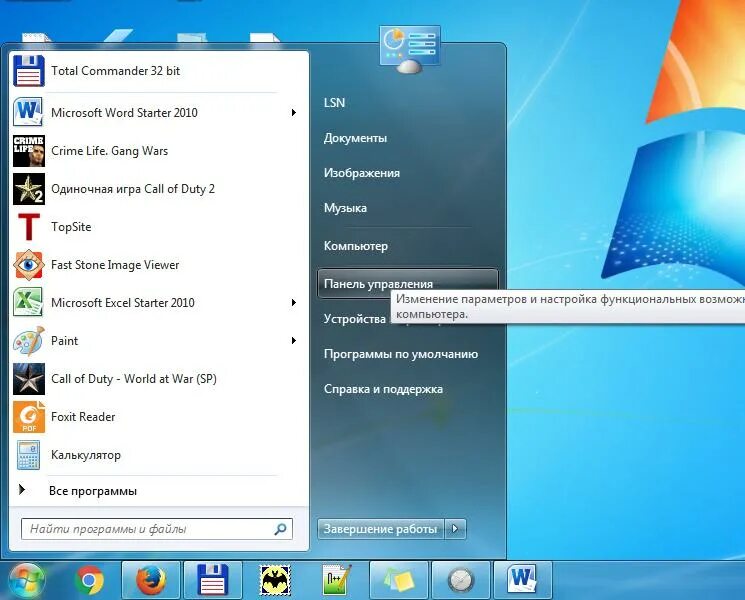Open Музыка from the Start menu
Screen dimensions: 745x600
pyautogui.click(x=345, y=208)
